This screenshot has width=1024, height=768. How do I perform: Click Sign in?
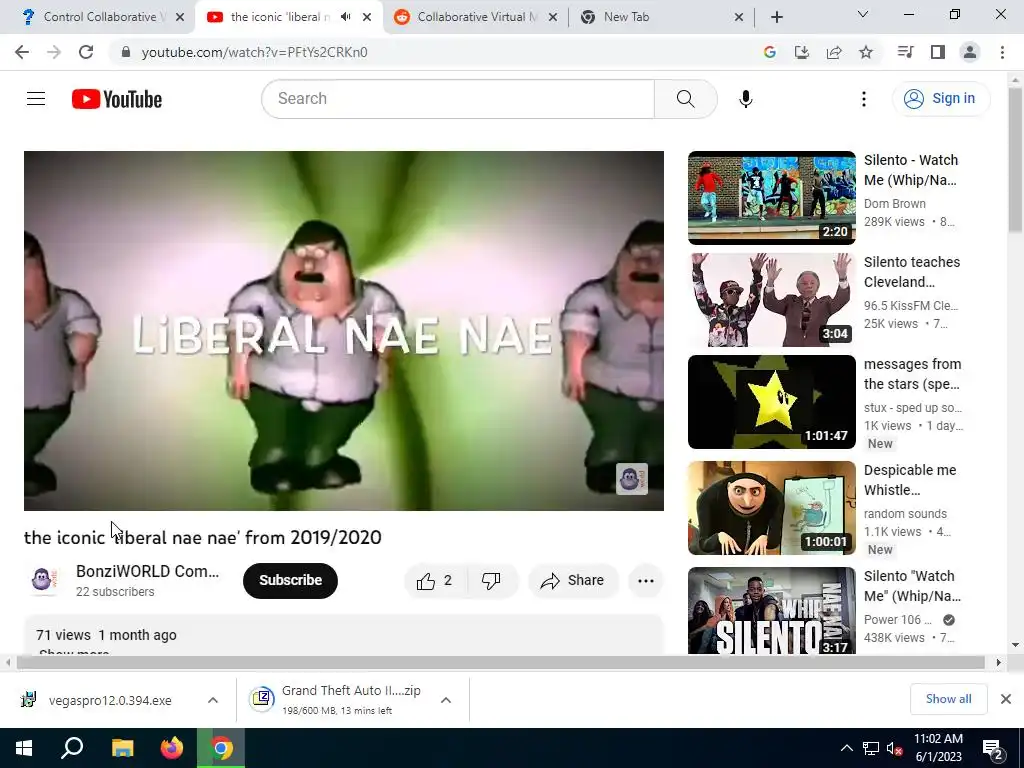click(x=941, y=99)
